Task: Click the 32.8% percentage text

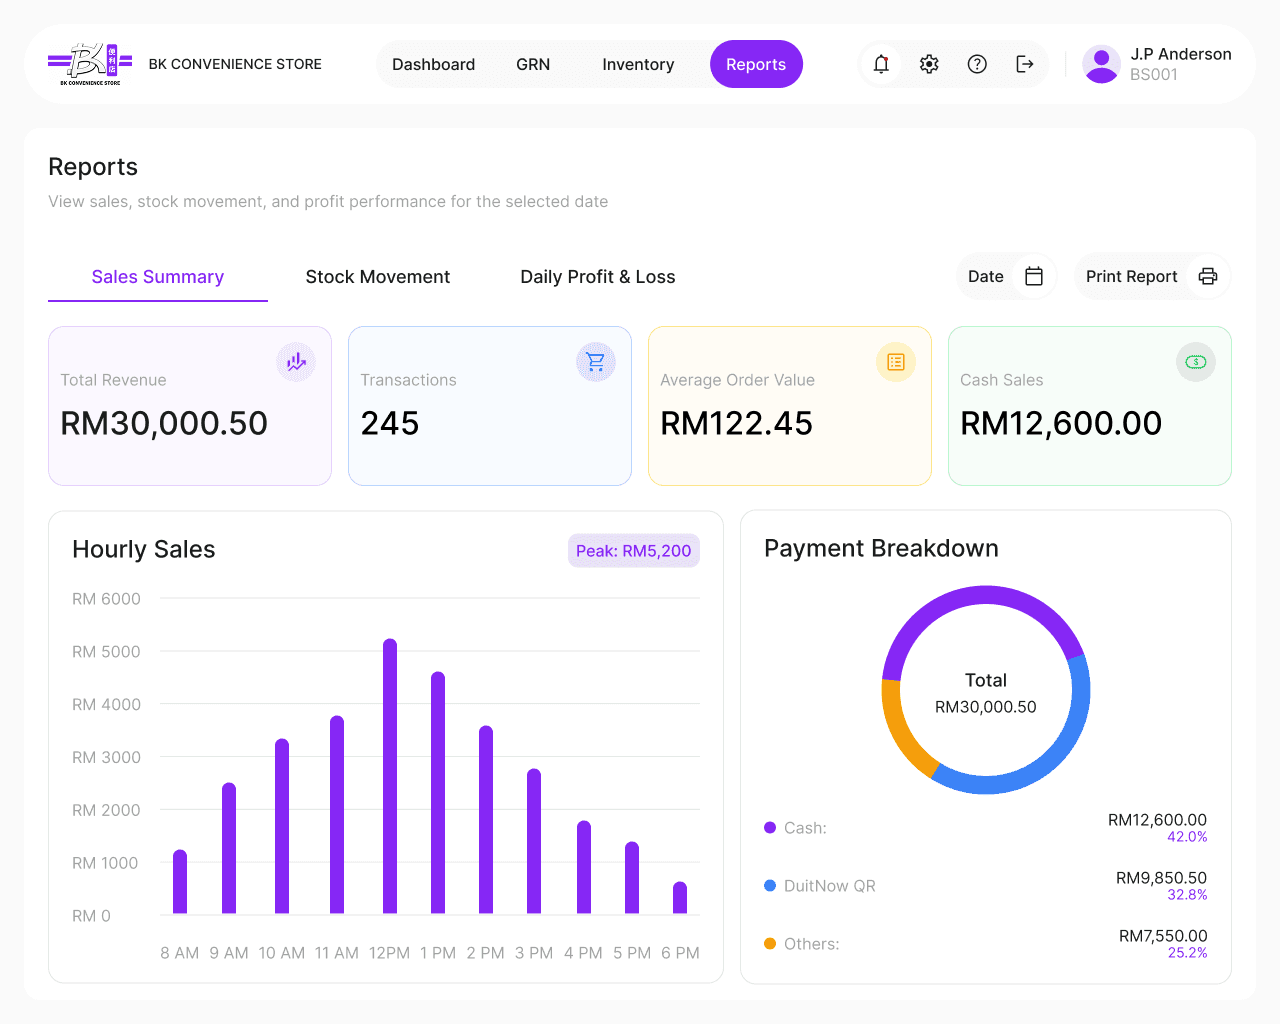Action: tap(1187, 895)
